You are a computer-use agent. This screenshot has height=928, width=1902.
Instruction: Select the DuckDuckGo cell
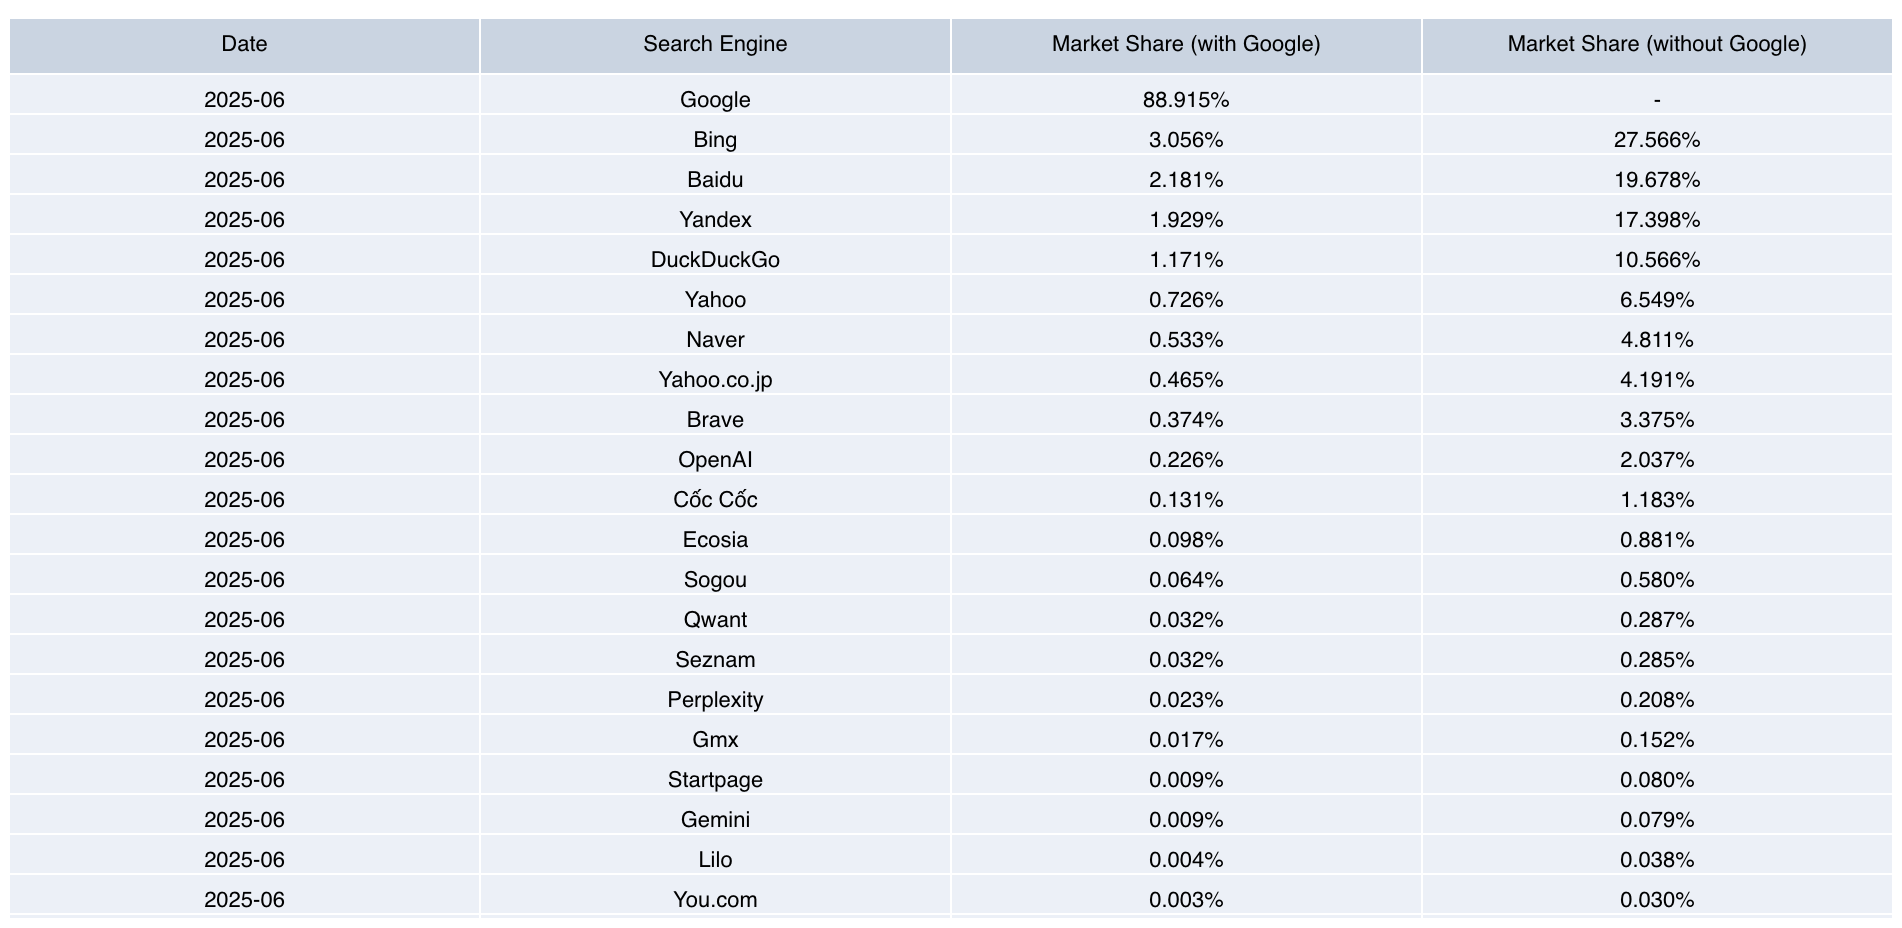click(715, 260)
